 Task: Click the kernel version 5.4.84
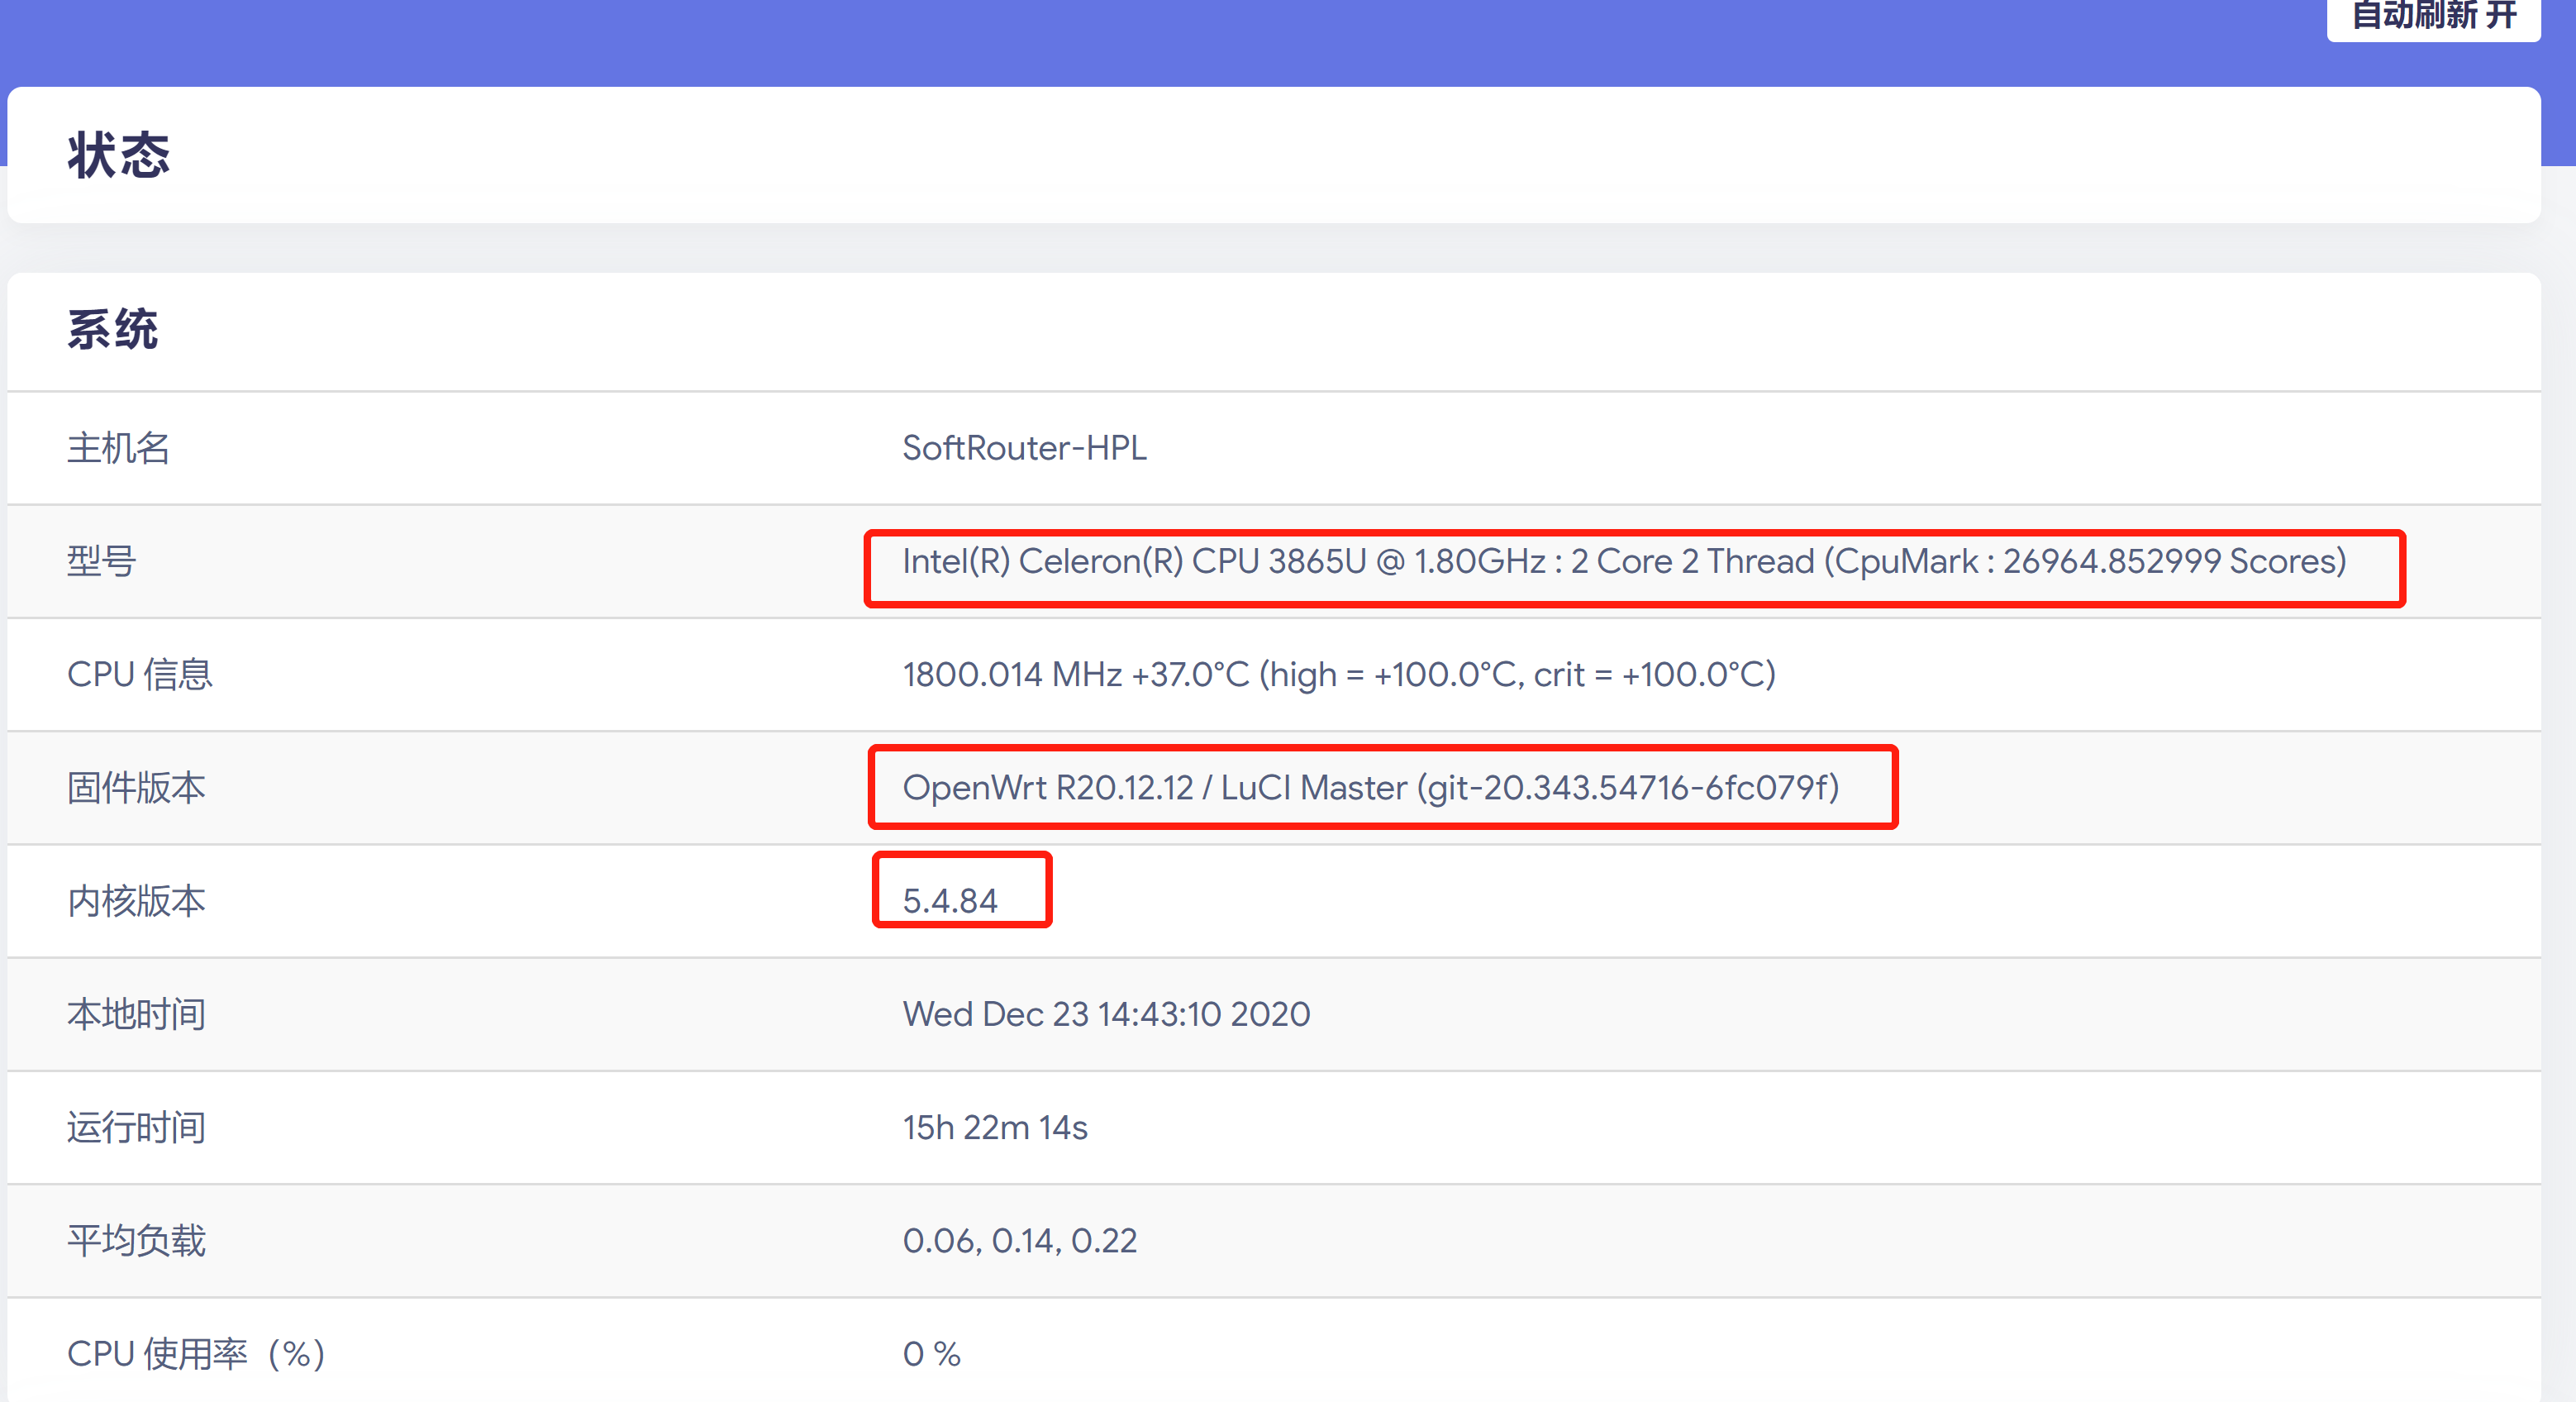pyautogui.click(x=949, y=900)
